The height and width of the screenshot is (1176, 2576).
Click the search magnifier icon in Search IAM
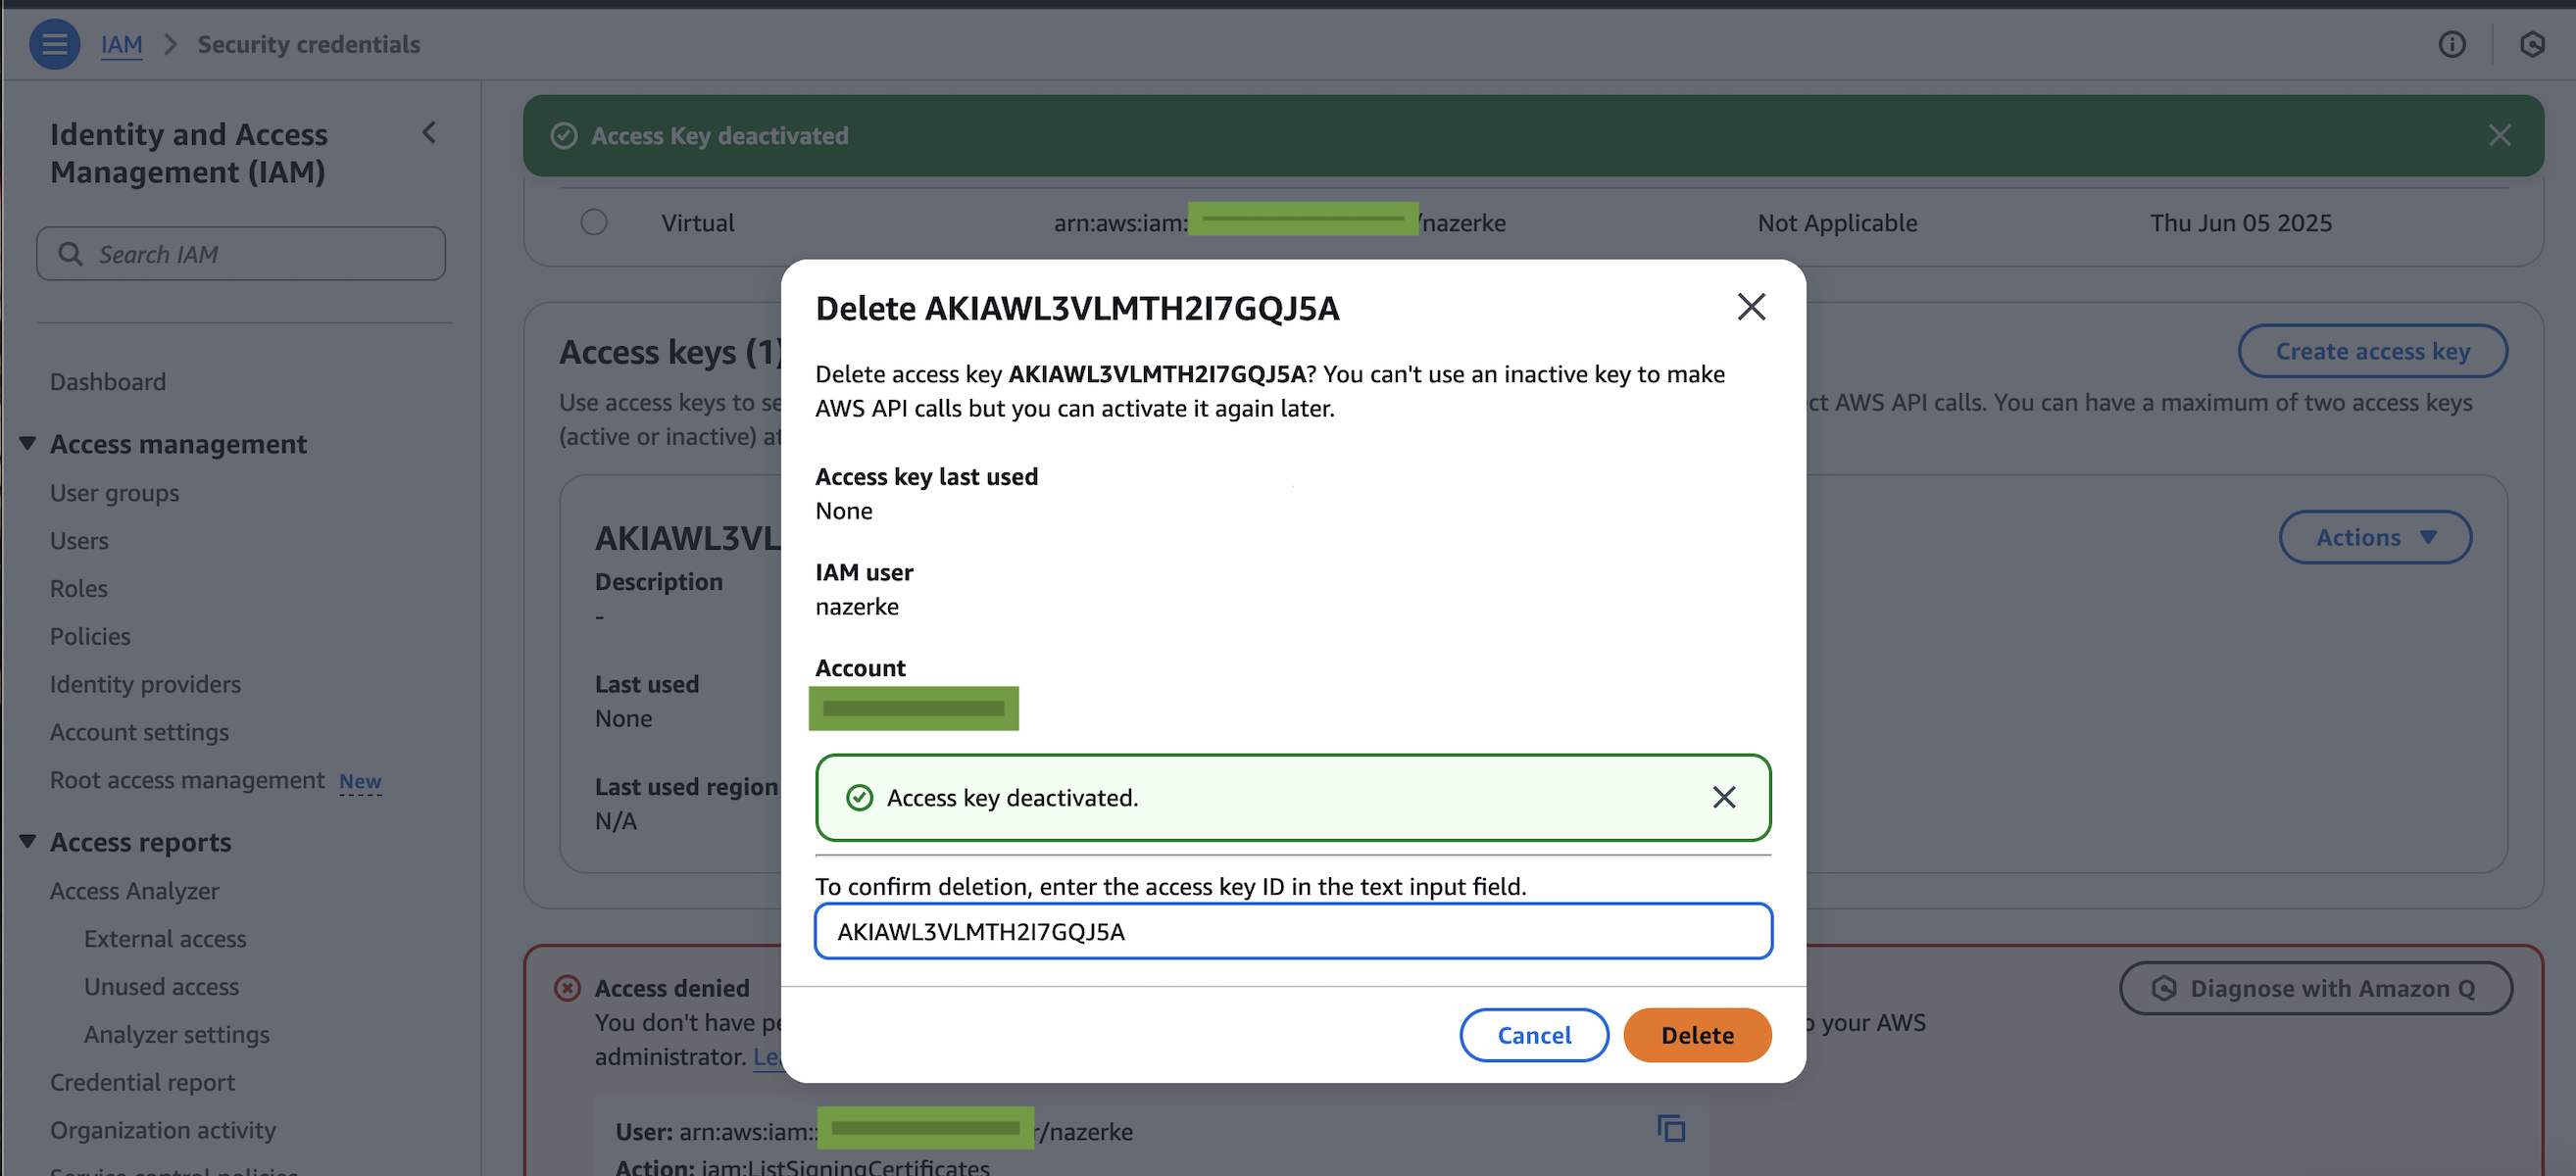coord(70,254)
